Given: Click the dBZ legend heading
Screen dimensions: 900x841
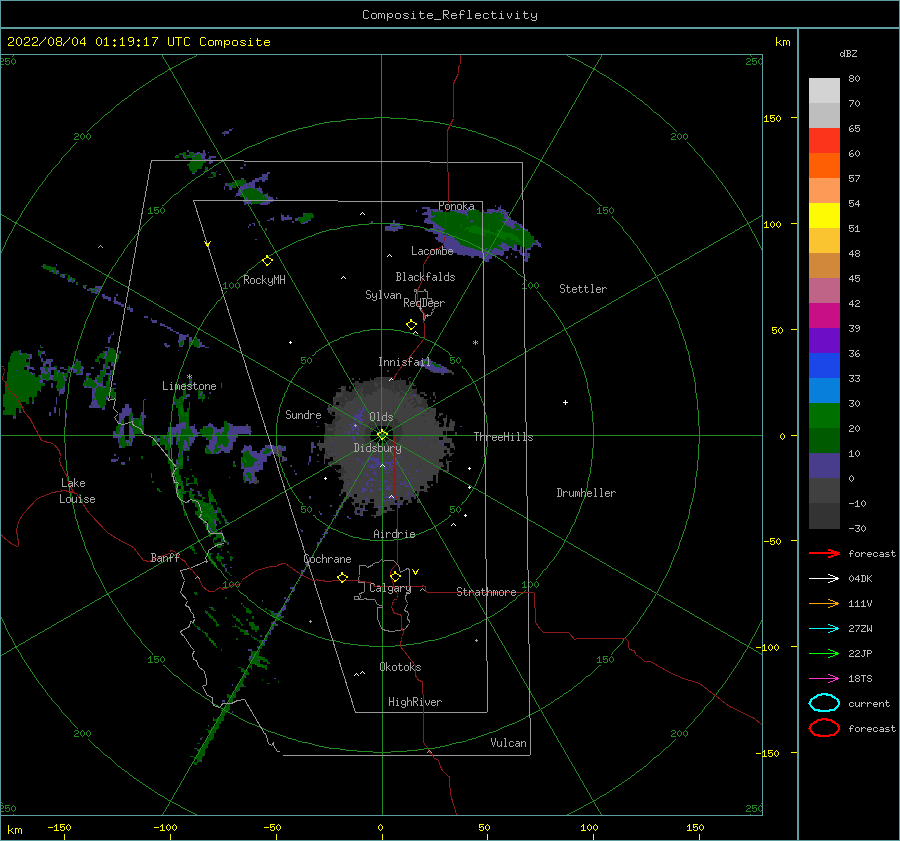Looking at the screenshot, I should click(x=848, y=53).
